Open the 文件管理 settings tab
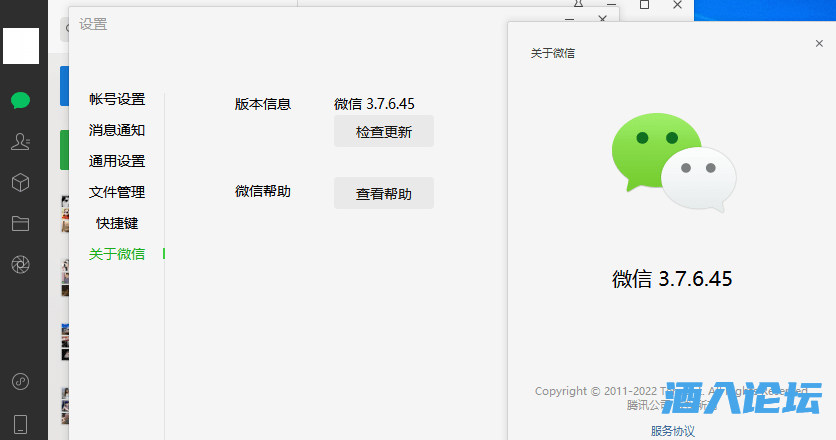836x440 pixels. [117, 192]
